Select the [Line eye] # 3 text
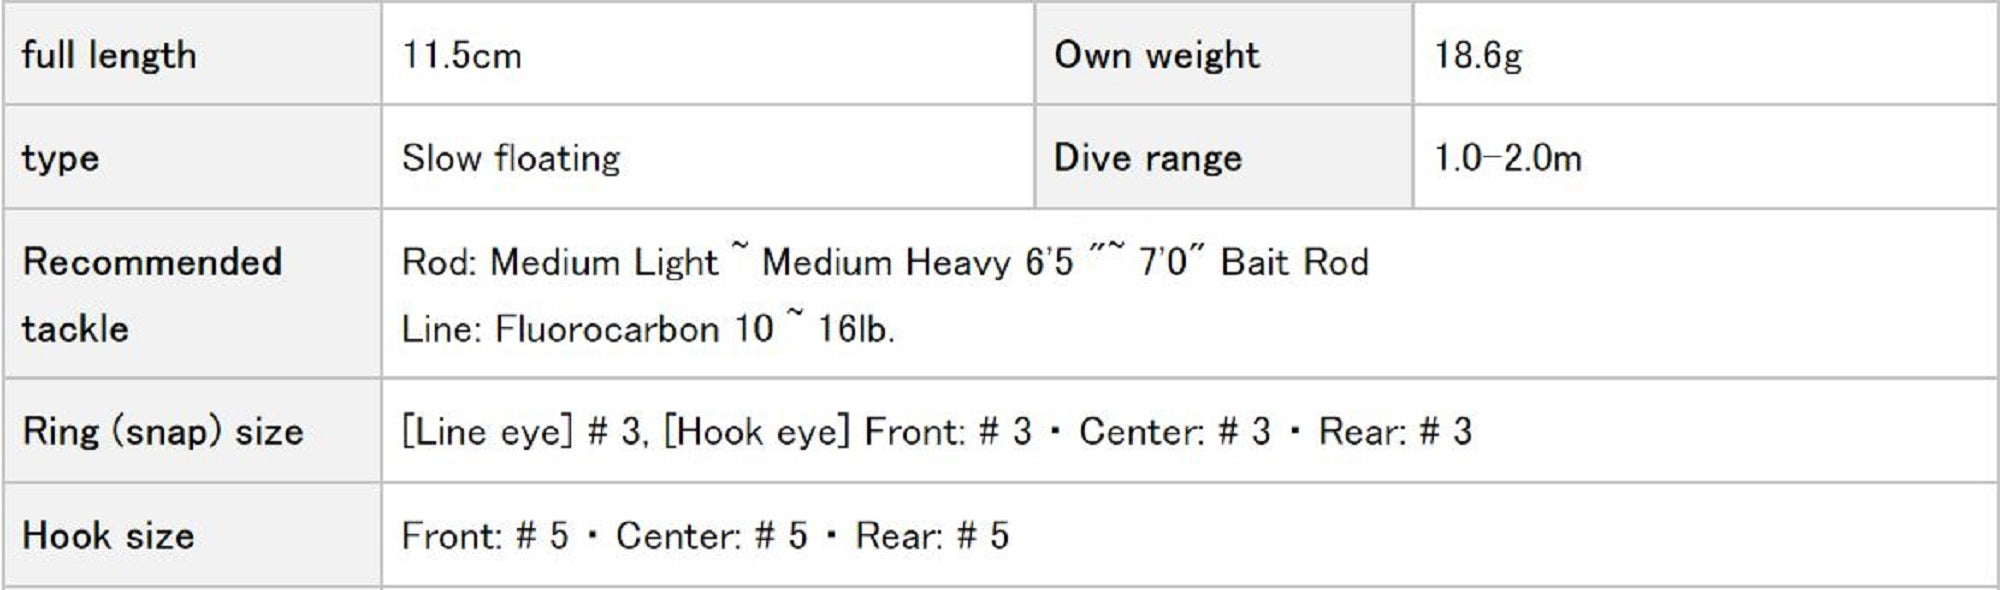 (522, 432)
